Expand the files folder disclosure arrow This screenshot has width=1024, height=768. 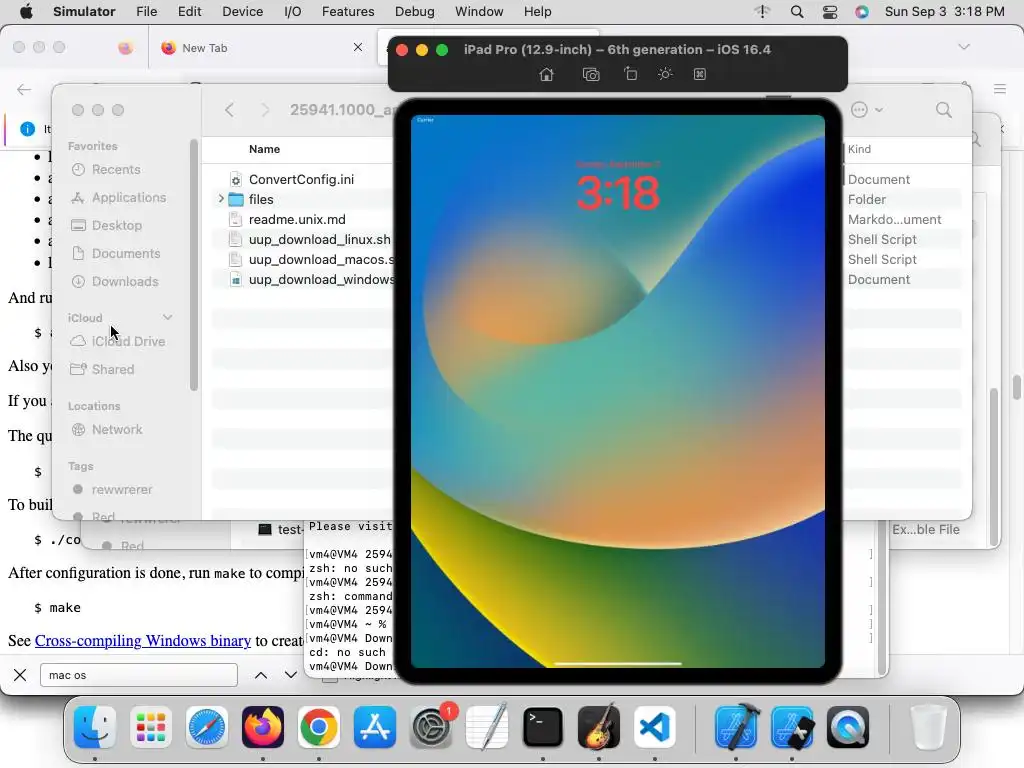pyautogui.click(x=221, y=199)
